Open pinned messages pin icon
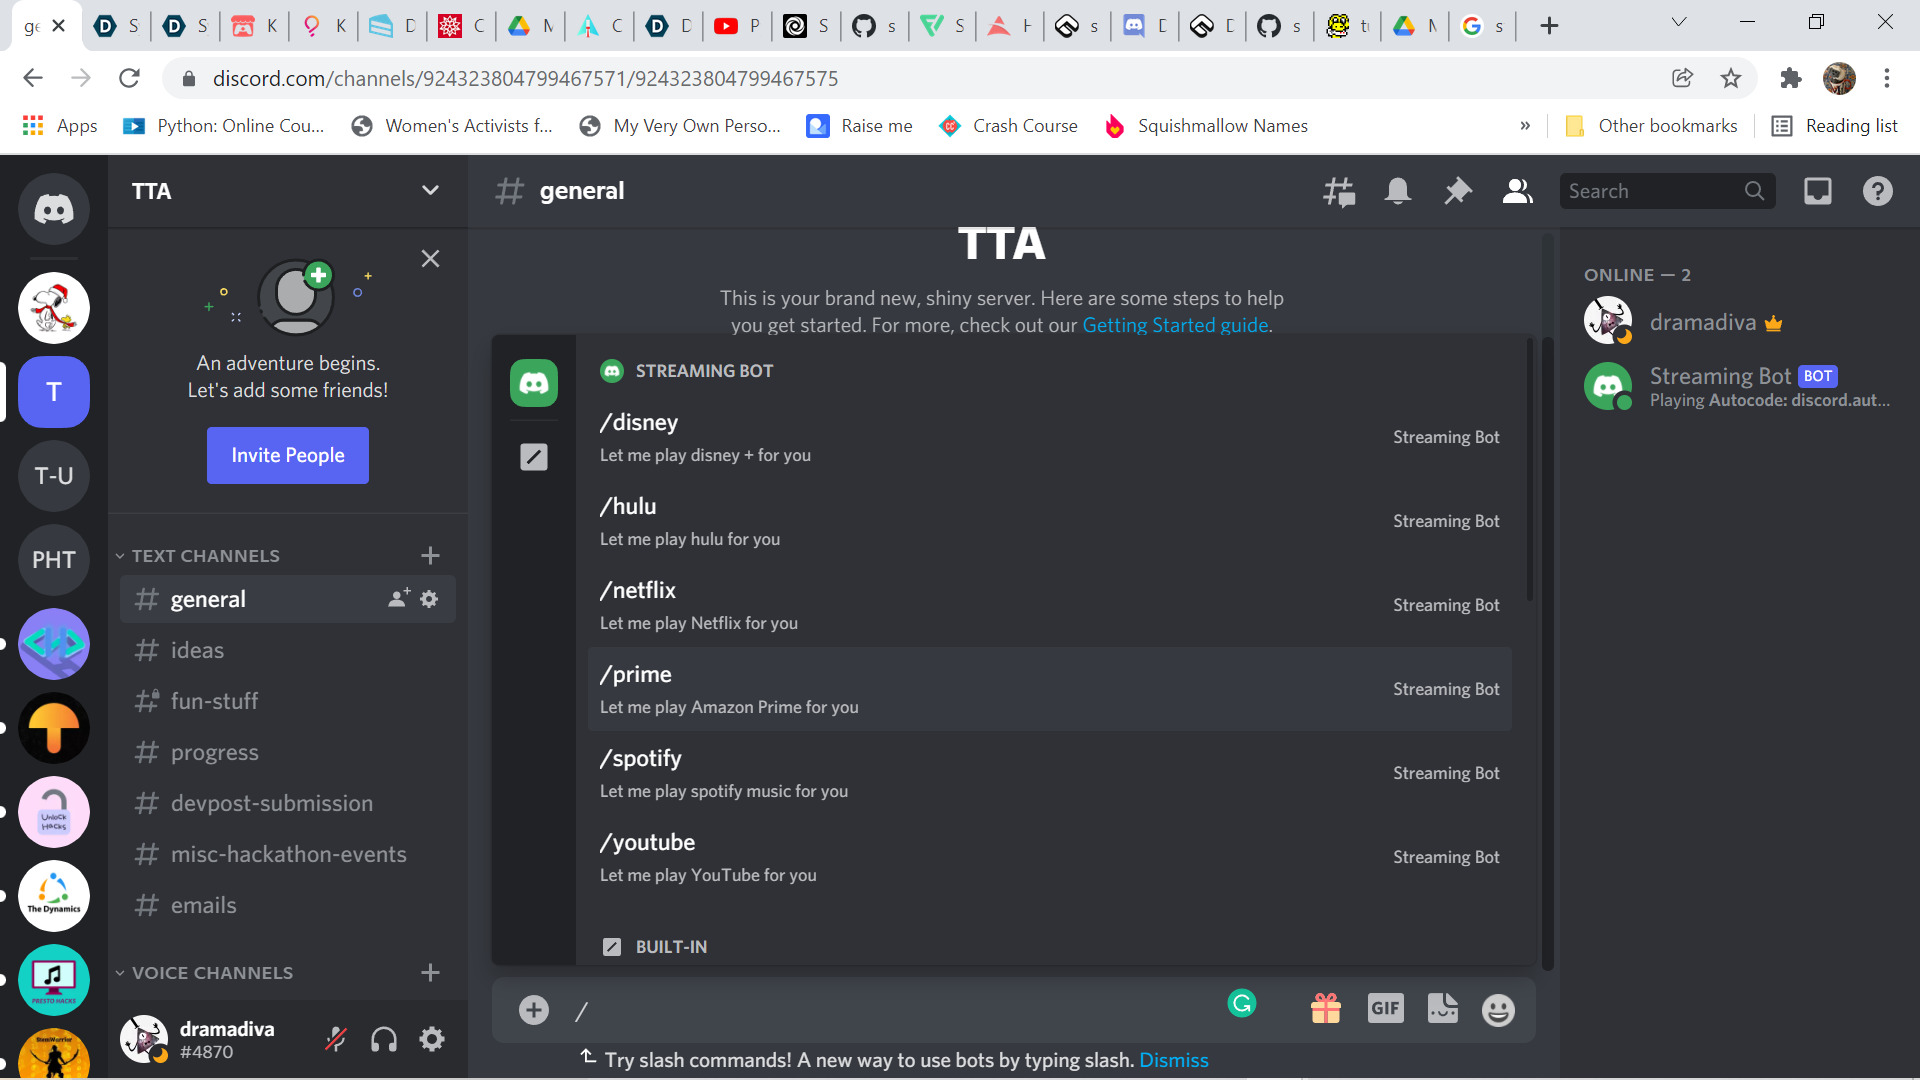1920x1080 pixels. 1457,191
